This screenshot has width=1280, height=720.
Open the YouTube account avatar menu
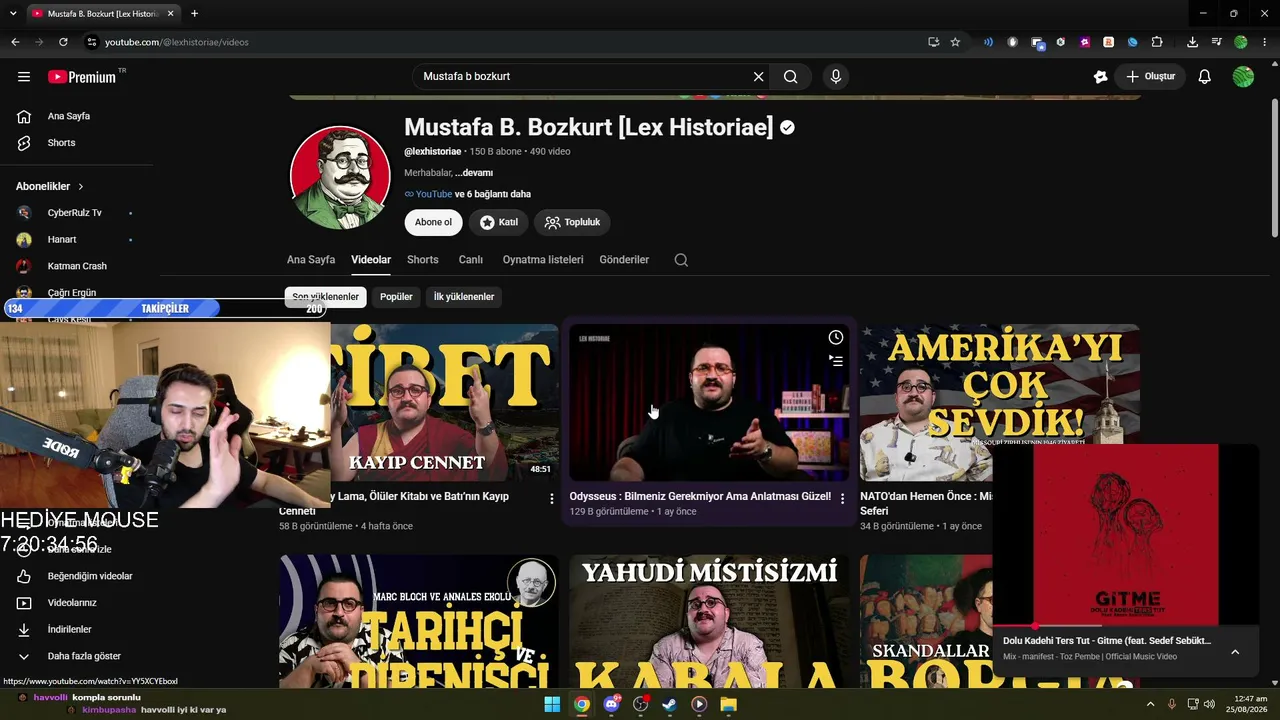(x=1243, y=77)
